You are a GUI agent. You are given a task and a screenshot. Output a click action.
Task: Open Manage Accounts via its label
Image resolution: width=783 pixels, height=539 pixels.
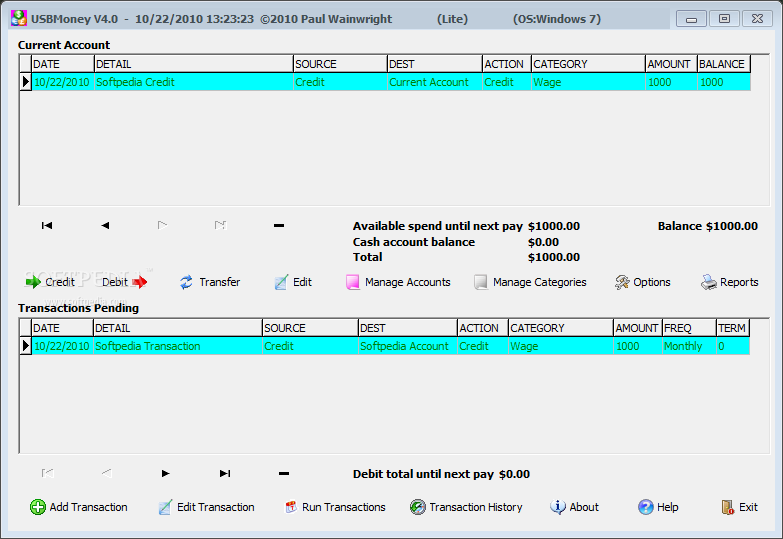pos(407,282)
